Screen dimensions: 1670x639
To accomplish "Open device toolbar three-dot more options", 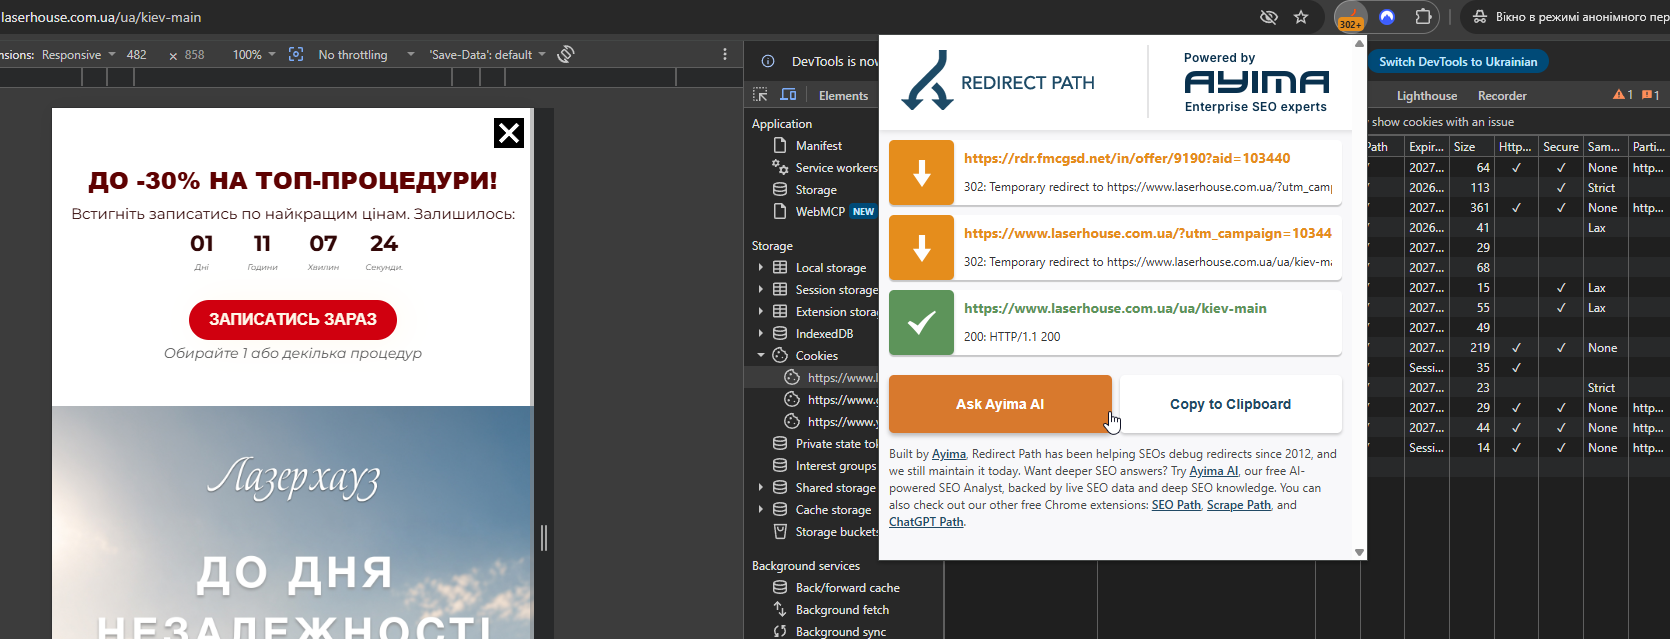I will coord(725,54).
